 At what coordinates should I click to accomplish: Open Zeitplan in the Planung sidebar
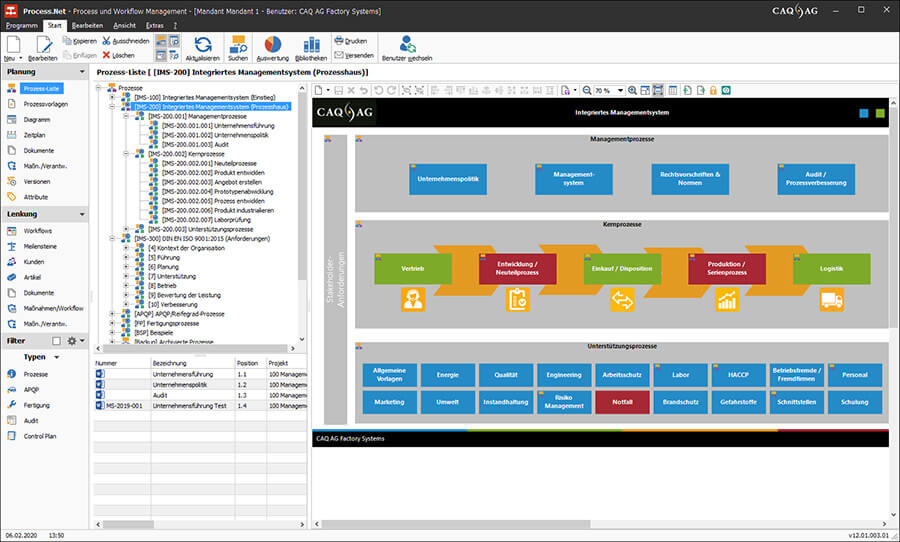point(34,135)
